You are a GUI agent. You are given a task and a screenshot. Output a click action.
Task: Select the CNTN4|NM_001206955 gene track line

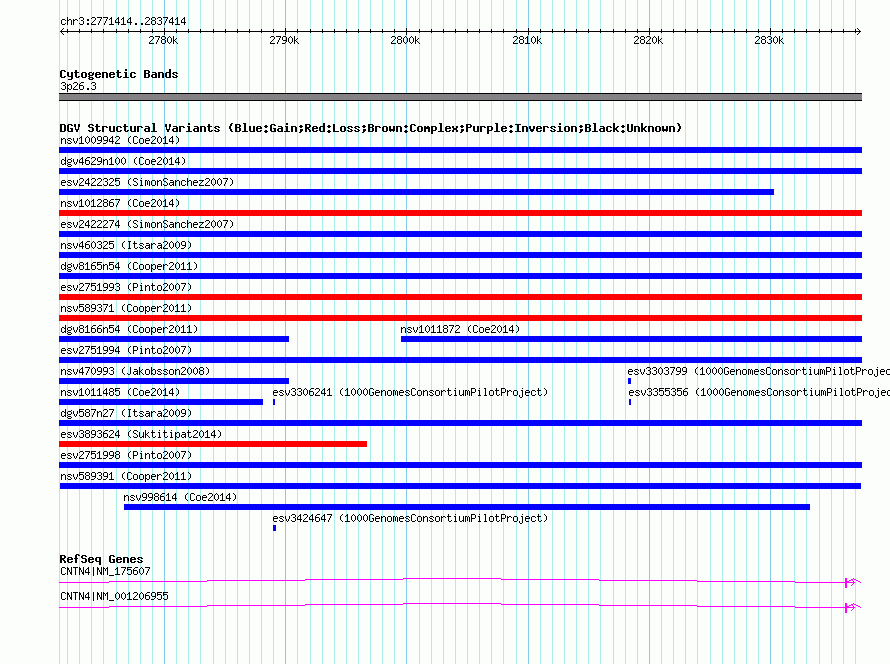[x=460, y=606]
